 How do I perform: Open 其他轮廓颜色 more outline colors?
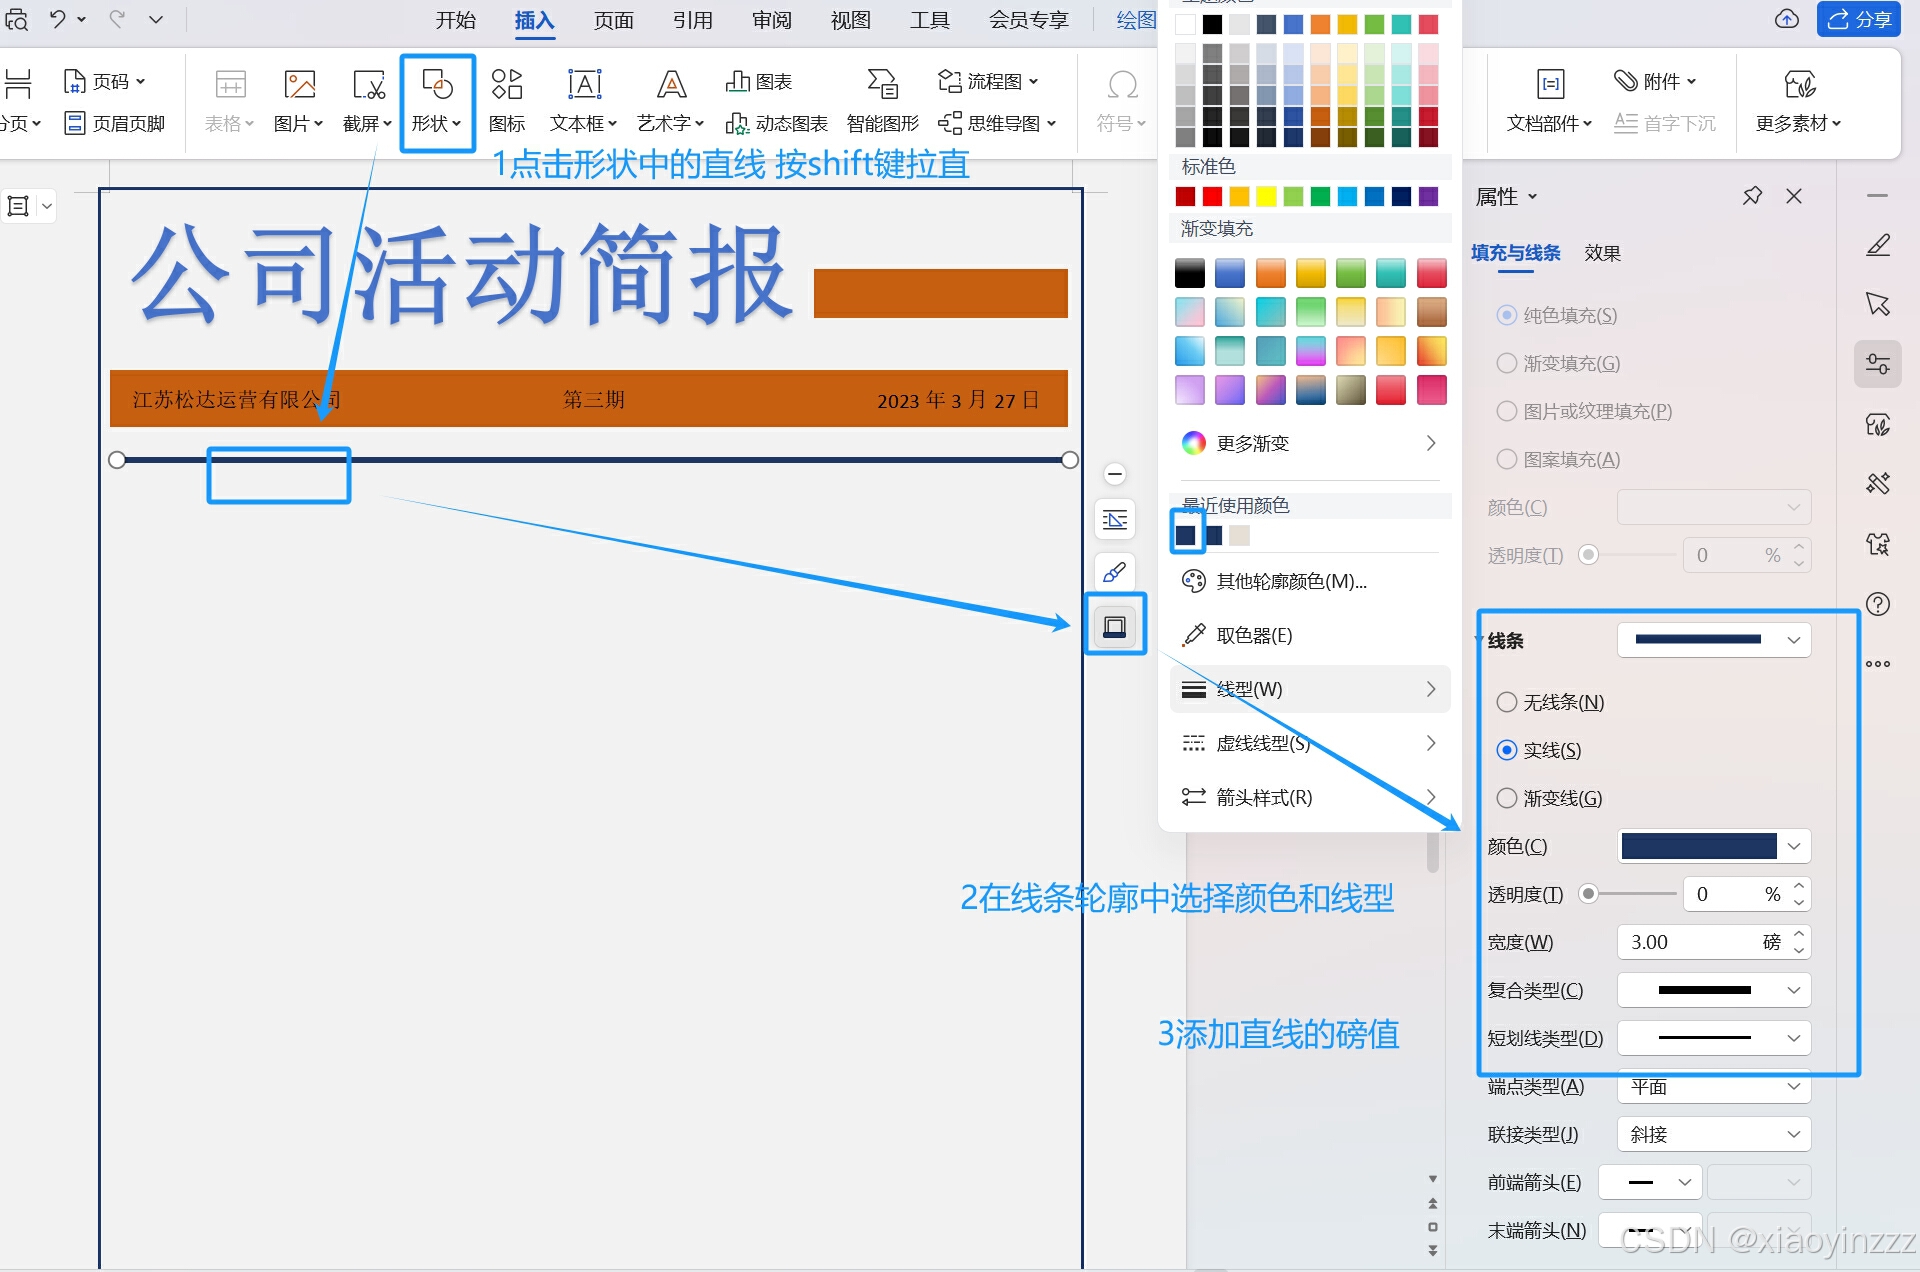1290,581
